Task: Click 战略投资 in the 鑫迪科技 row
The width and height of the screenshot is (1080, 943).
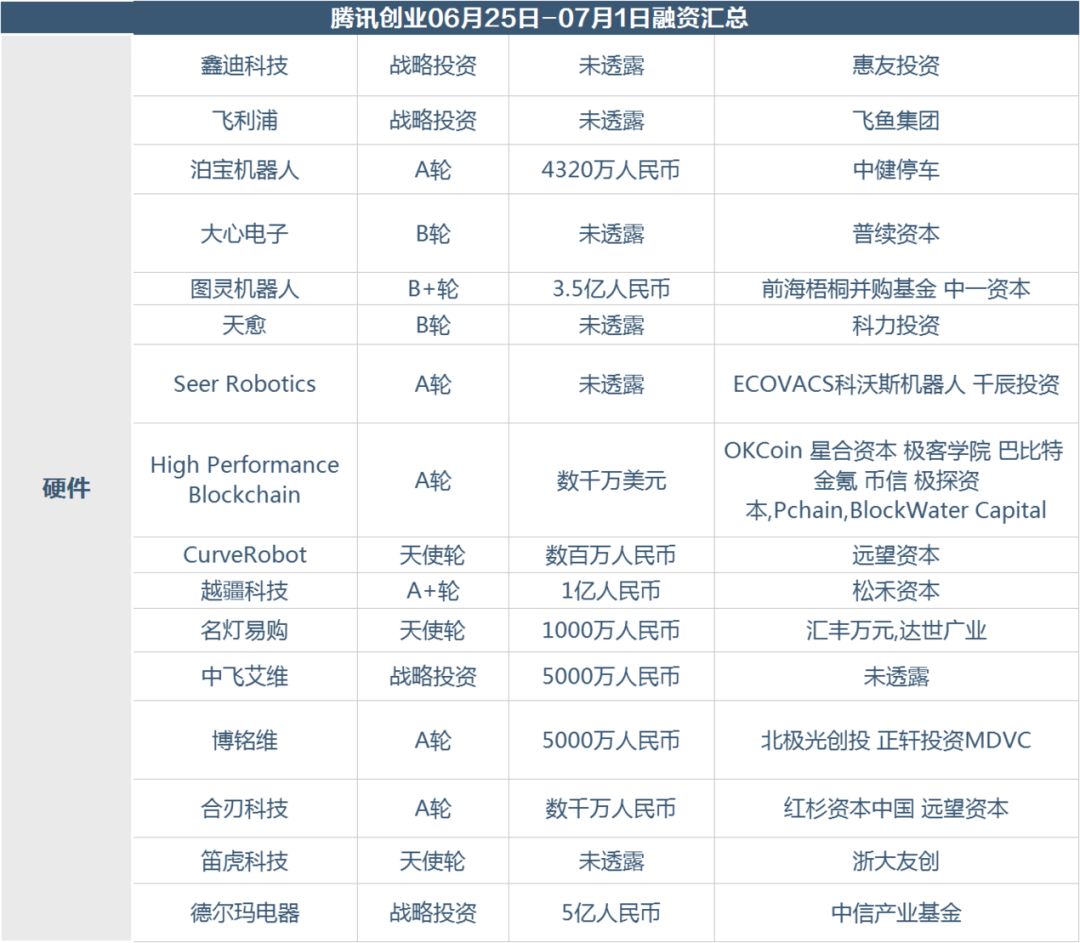Action: click(433, 66)
